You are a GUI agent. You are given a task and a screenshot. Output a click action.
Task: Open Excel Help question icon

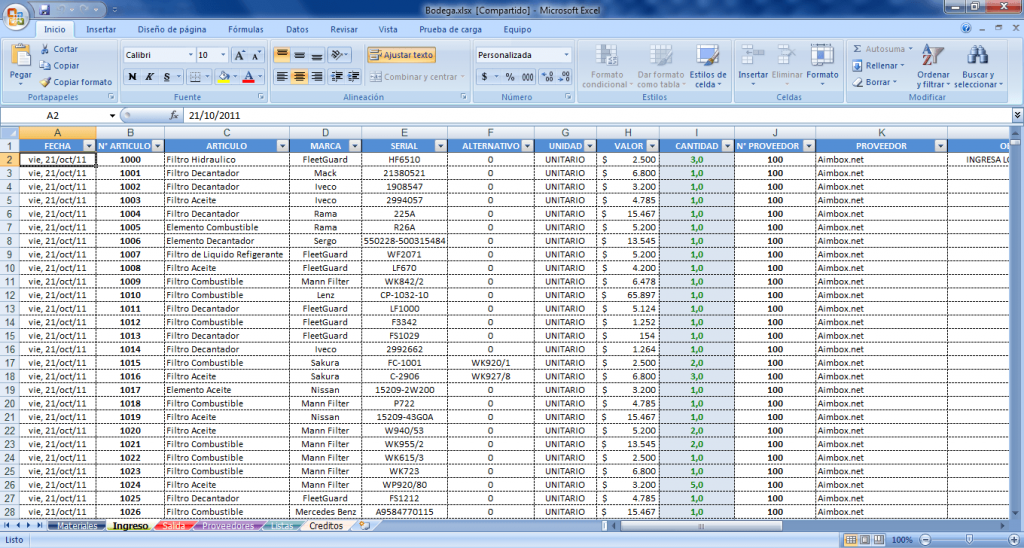click(x=967, y=29)
